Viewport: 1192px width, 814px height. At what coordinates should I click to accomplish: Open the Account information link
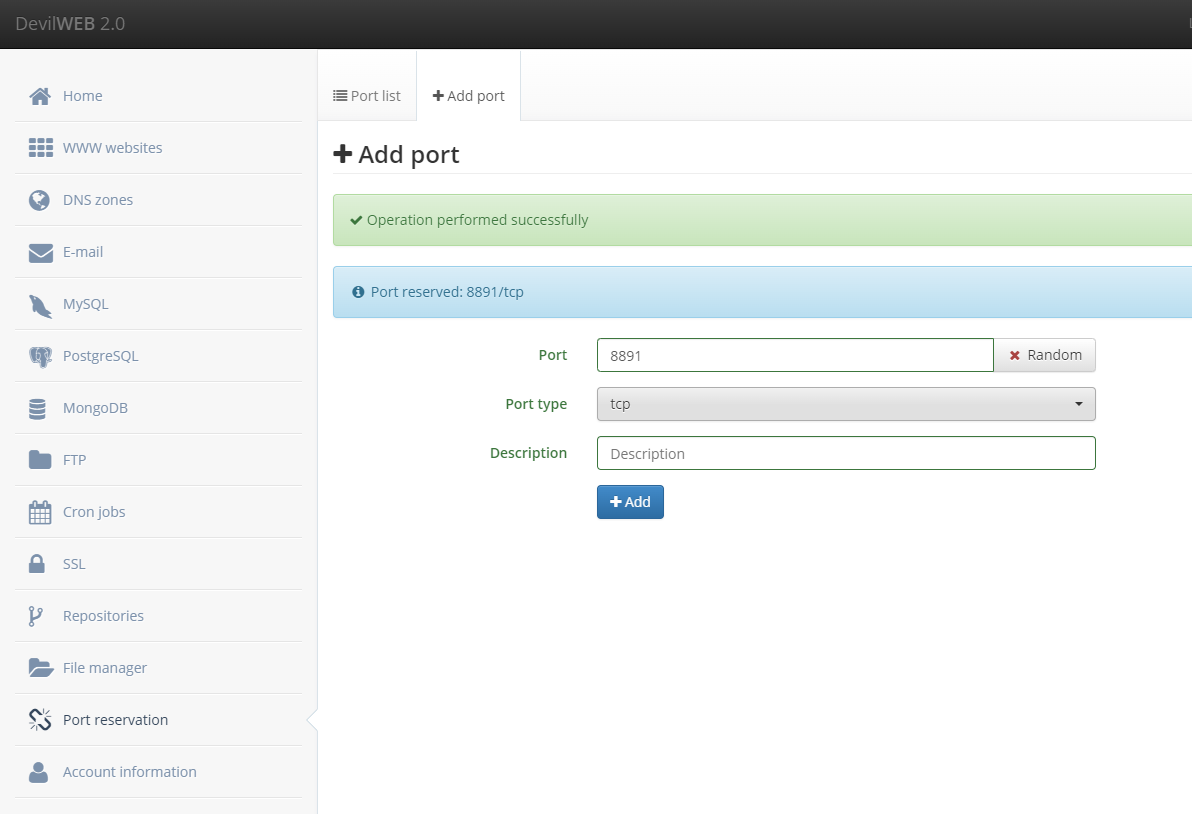(130, 771)
